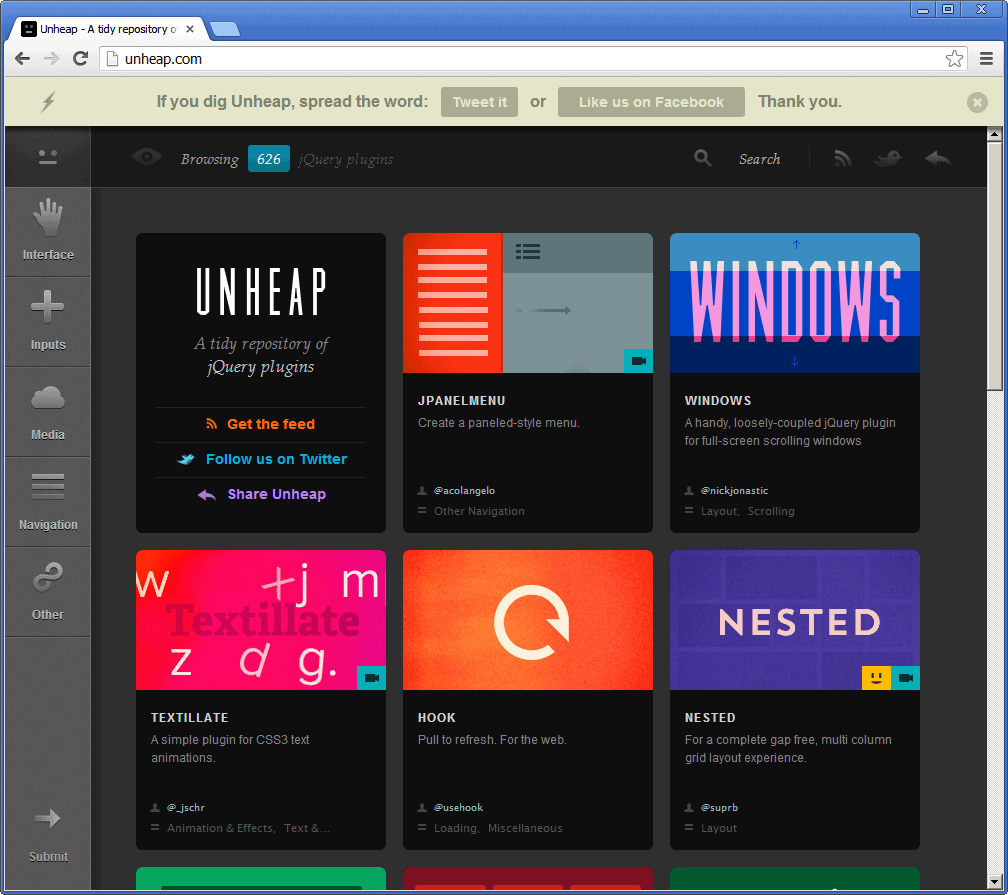
Task: Bookmark page with the star icon
Action: click(954, 59)
